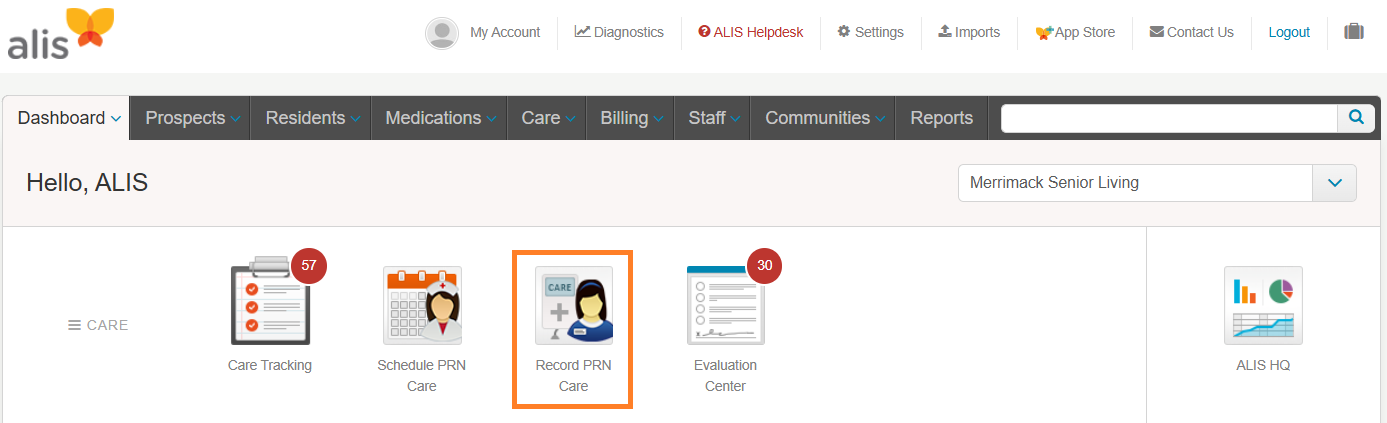Click the 30 badge on Evaluation Center
Screen dimensions: 1387x423
click(764, 266)
